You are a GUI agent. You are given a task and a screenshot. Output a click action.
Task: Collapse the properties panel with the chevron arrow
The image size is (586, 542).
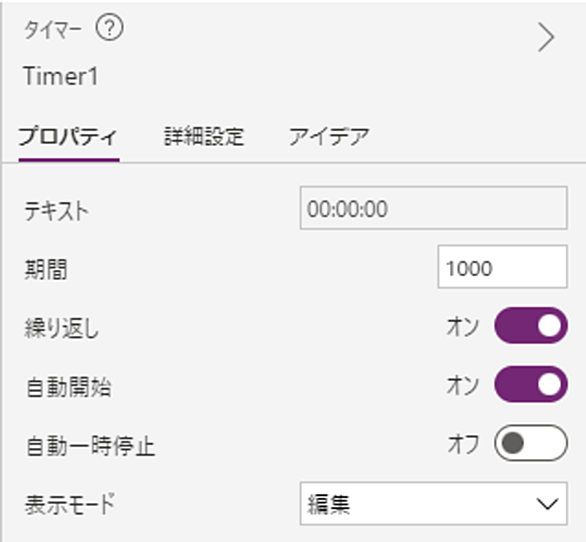coord(546,37)
